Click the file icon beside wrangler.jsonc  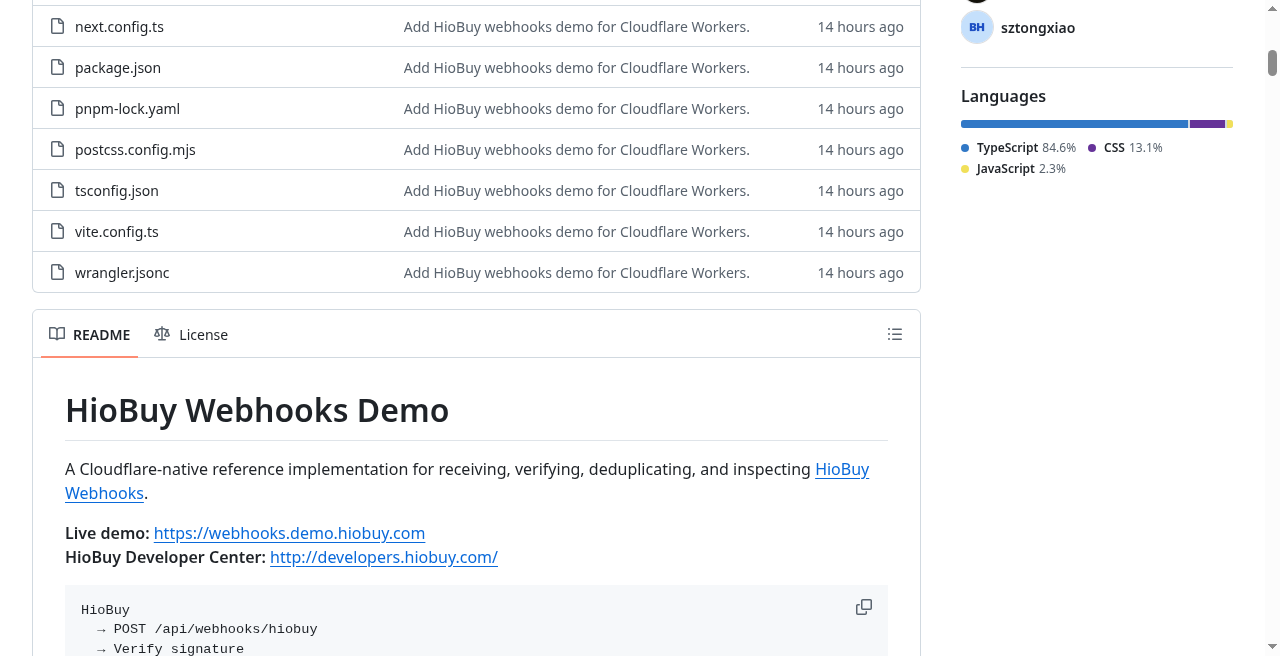click(57, 273)
